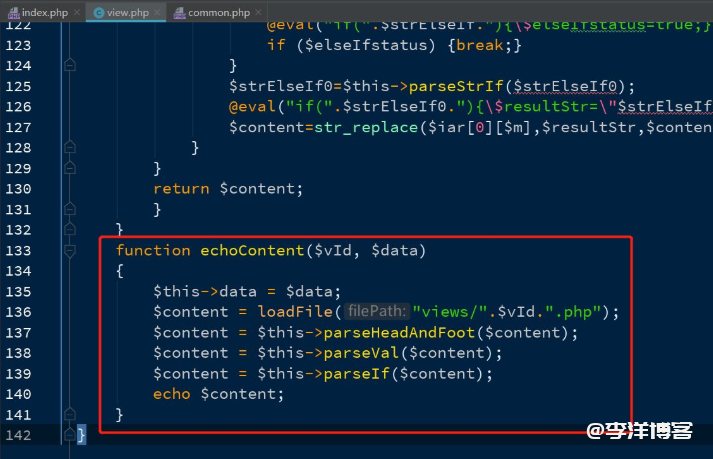The image size is (713, 459).
Task: Click line number 135 in the gutter
Action: tap(17, 292)
